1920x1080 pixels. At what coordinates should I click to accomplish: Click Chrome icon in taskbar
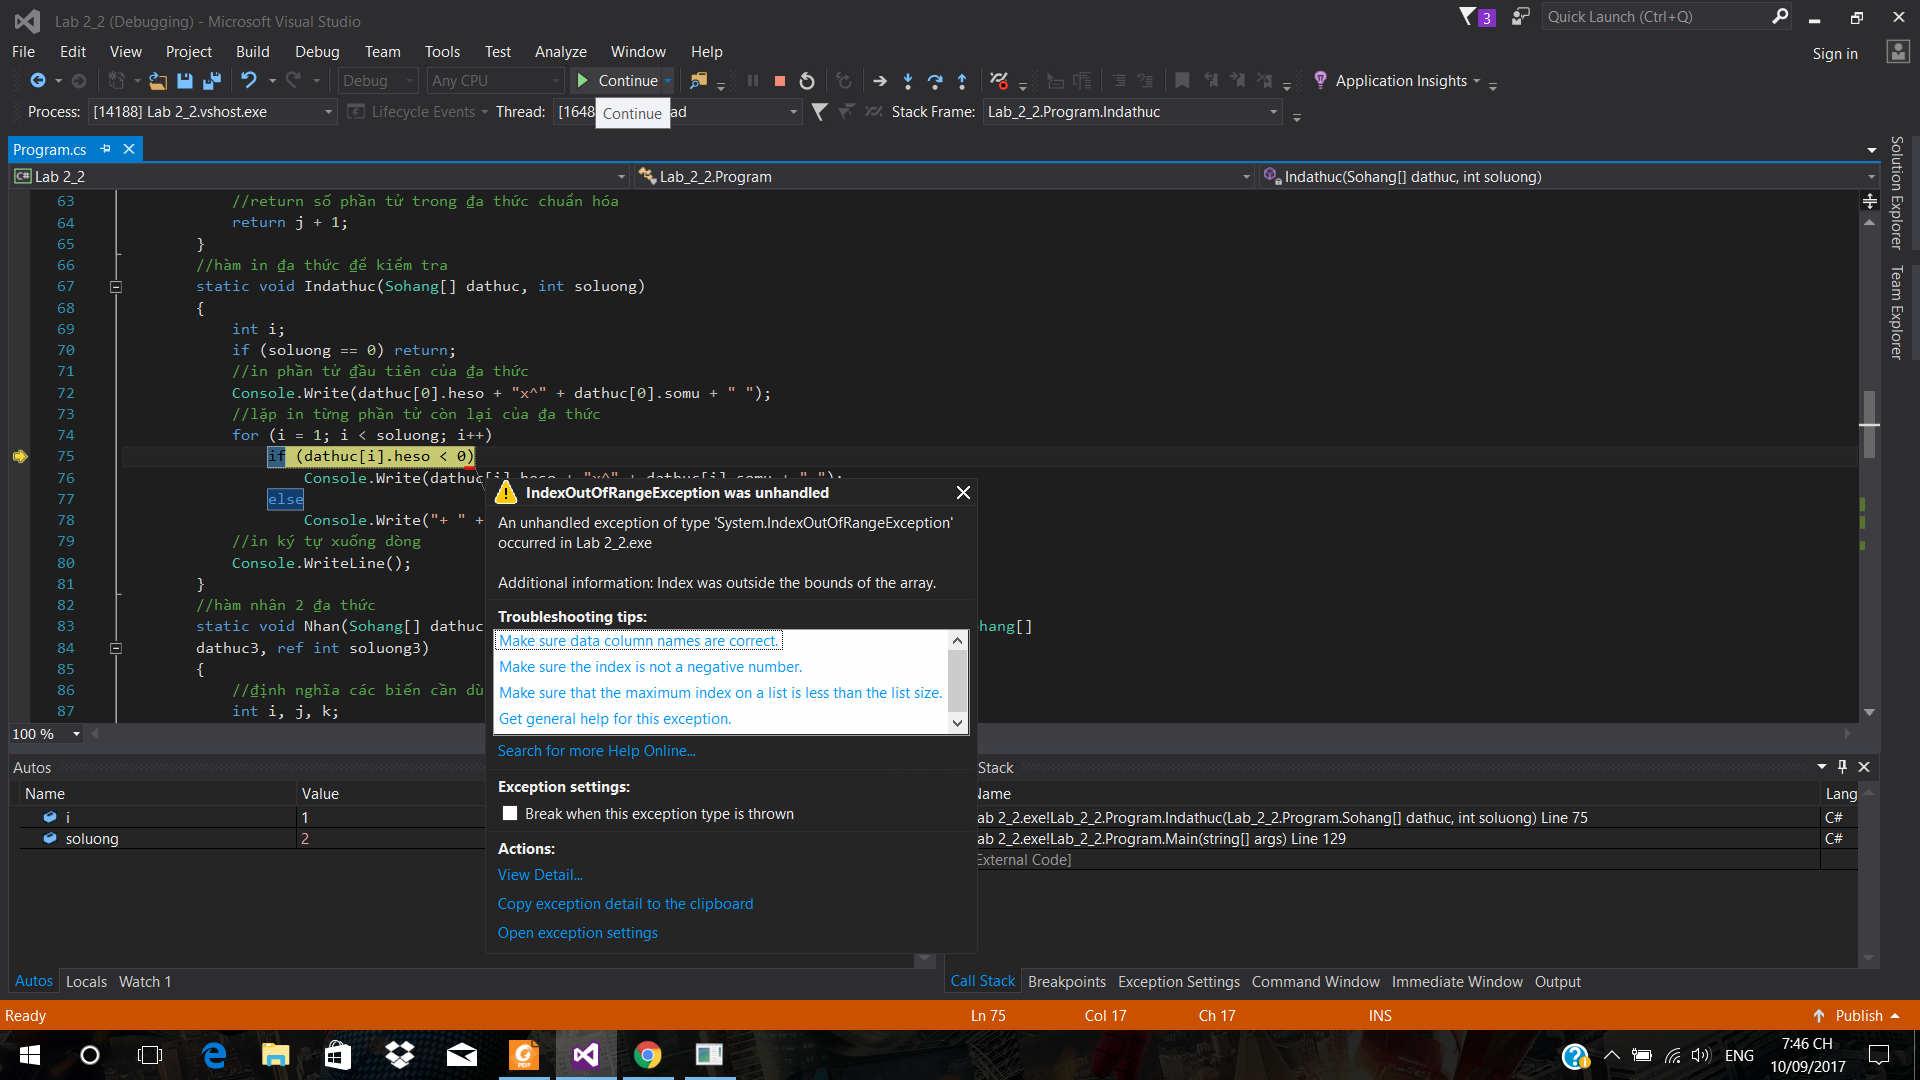(648, 1055)
